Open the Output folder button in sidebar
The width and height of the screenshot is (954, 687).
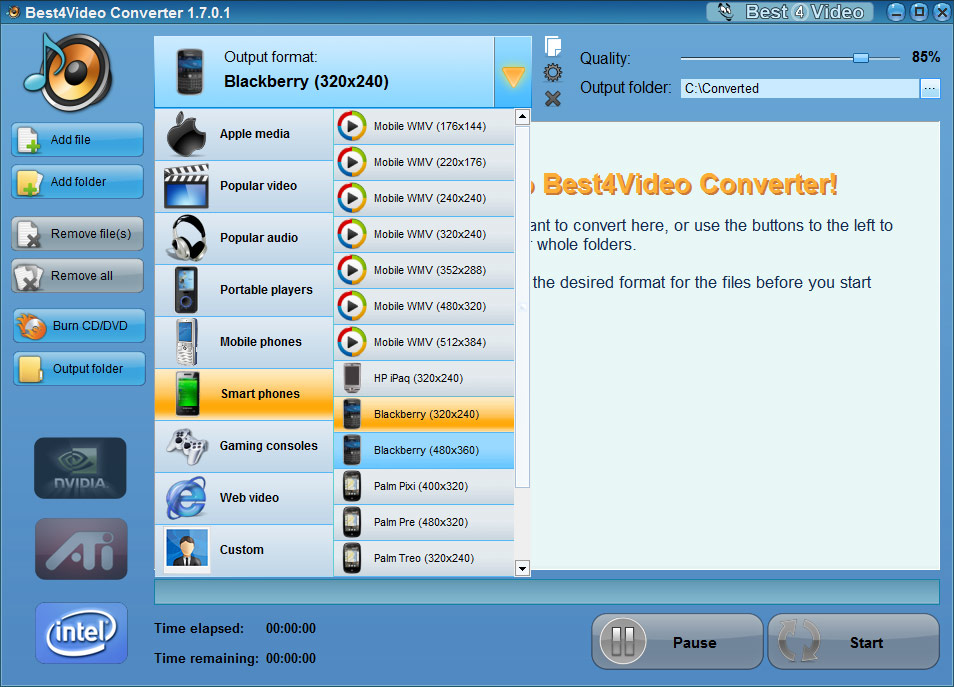click(x=79, y=369)
